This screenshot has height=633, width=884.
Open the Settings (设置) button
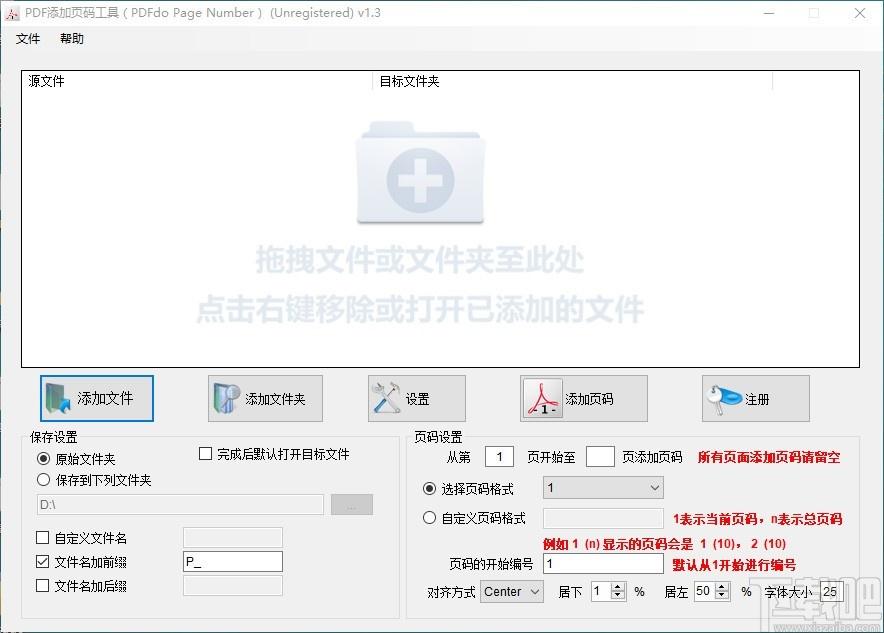point(417,399)
